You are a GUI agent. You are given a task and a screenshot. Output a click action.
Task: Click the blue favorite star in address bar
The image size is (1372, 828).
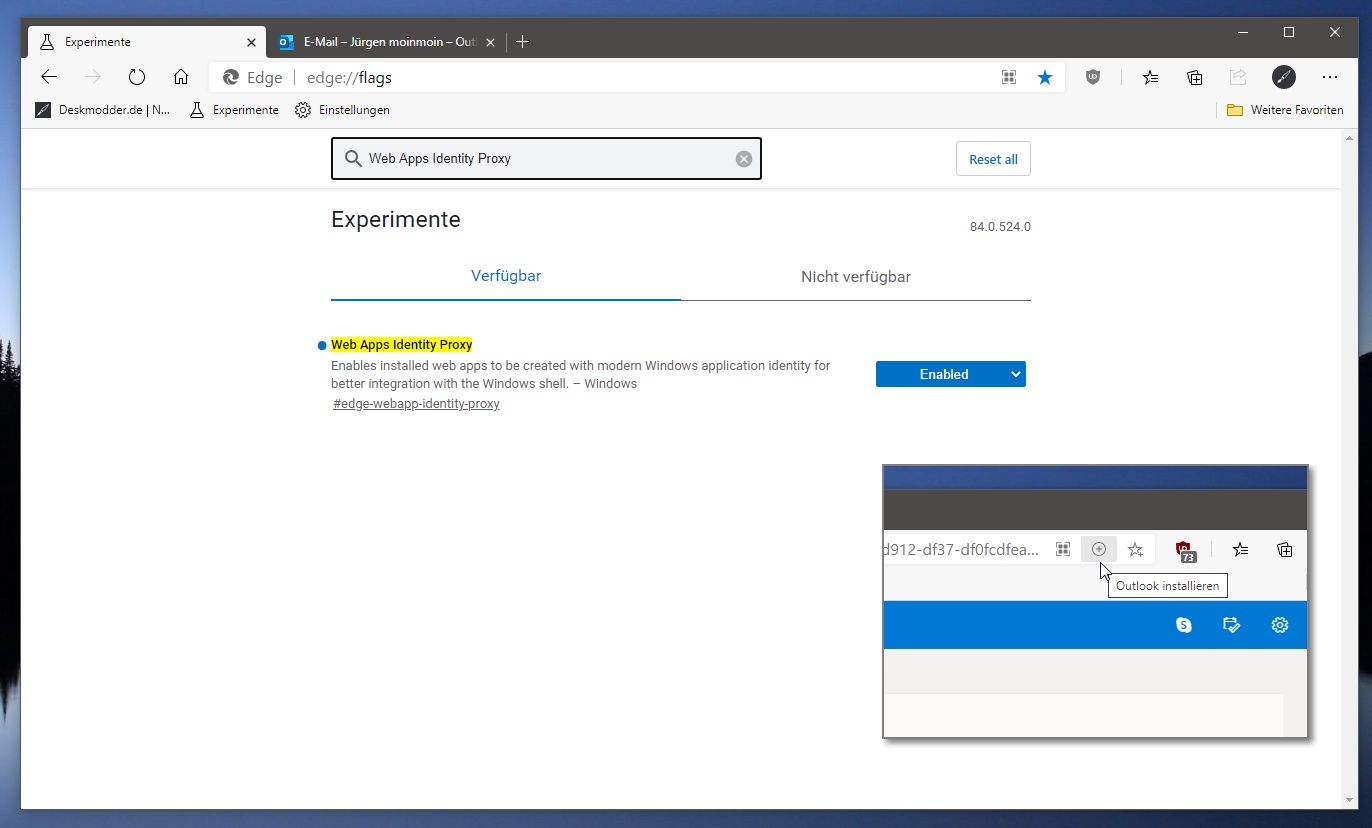coord(1045,77)
